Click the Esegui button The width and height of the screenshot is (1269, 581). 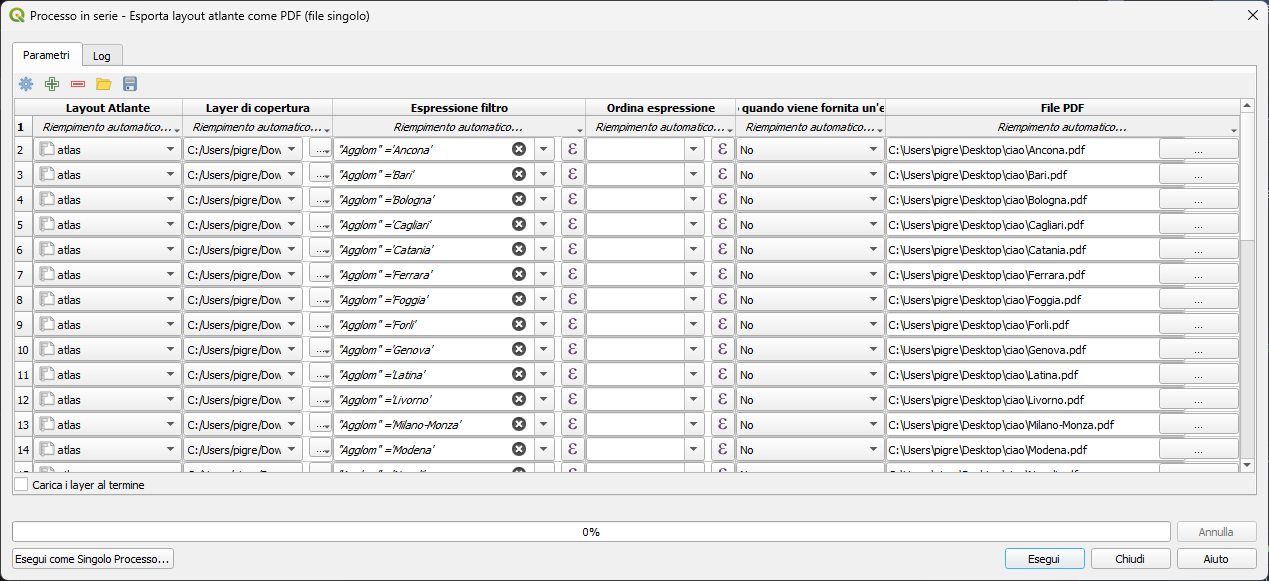(1043, 559)
